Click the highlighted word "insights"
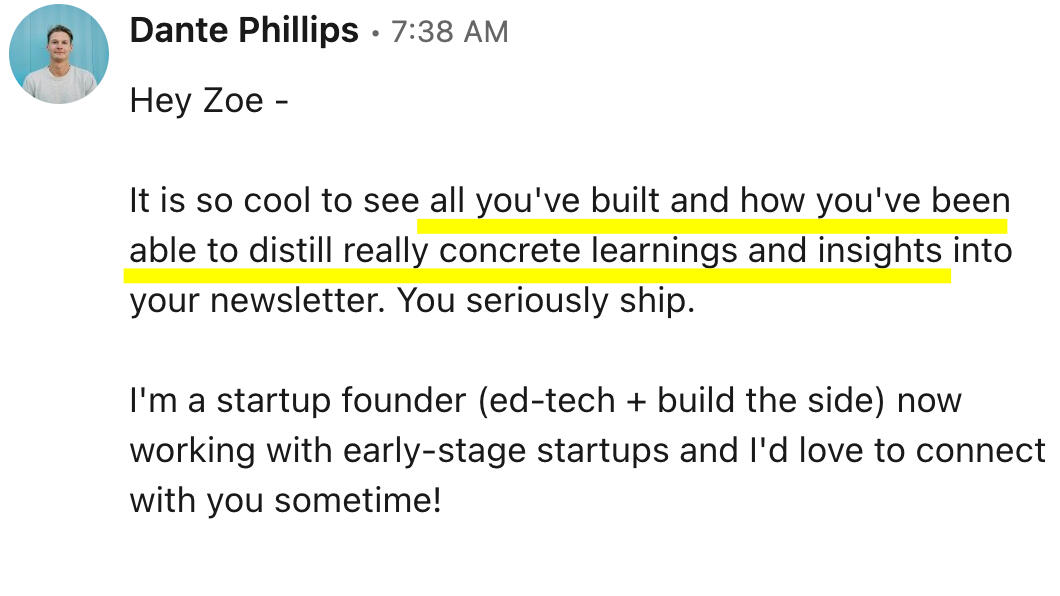The image size is (1060, 596). click(879, 251)
